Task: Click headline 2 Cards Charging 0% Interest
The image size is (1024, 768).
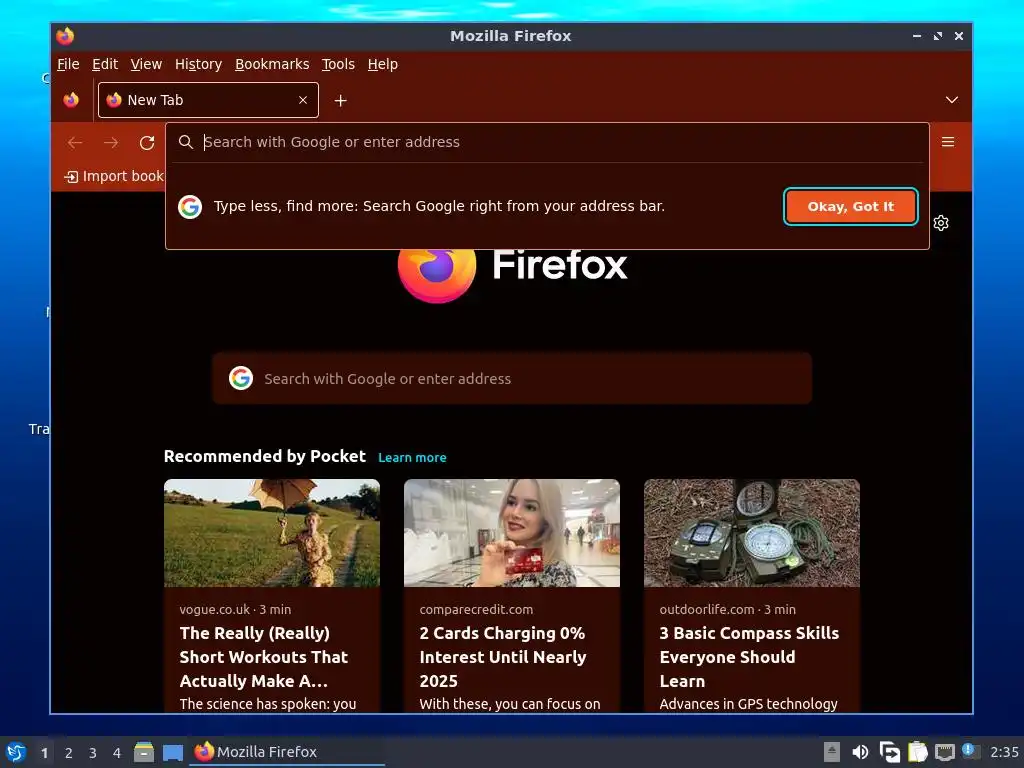Action: tap(503, 657)
